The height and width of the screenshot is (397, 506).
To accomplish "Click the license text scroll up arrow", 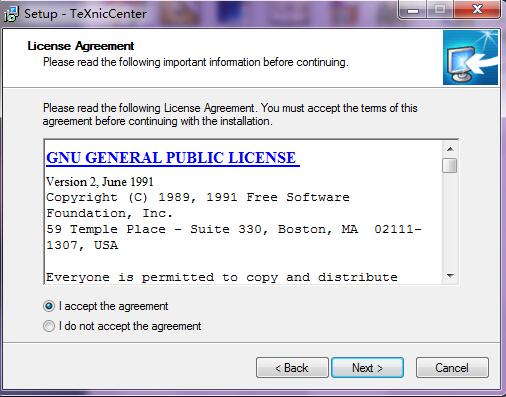I will tap(450, 149).
